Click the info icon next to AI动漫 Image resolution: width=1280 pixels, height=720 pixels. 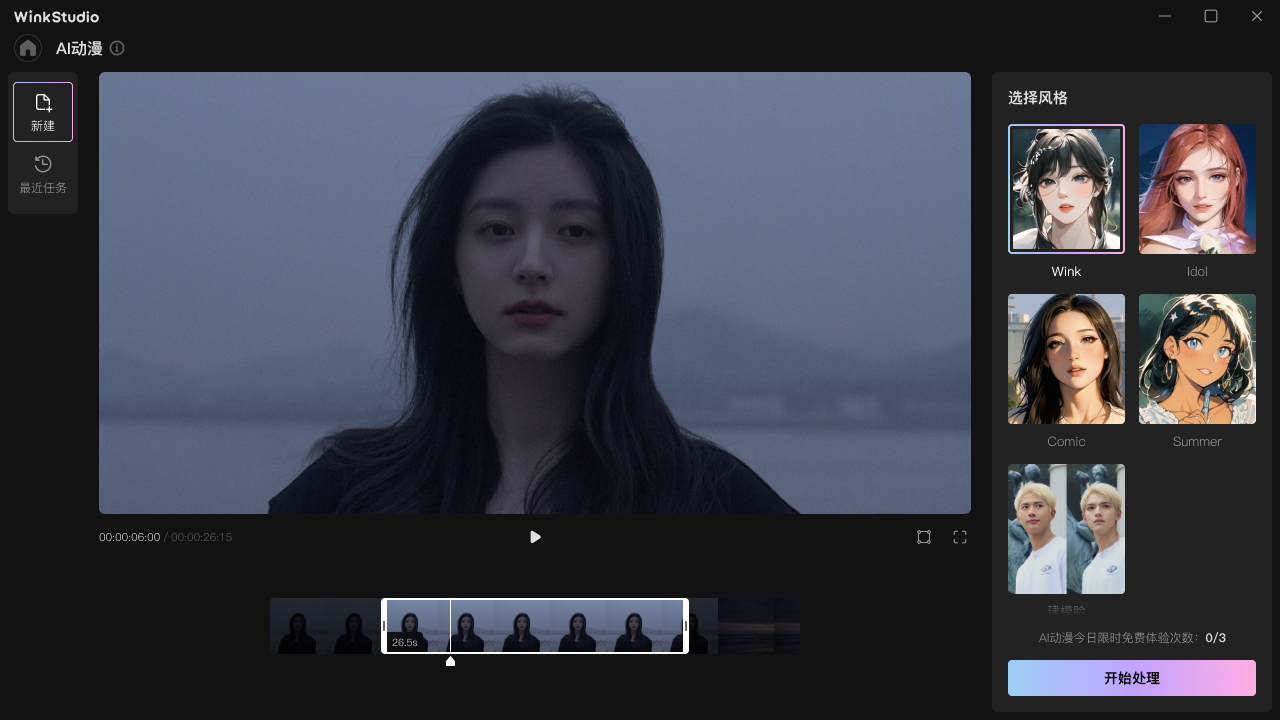(117, 48)
